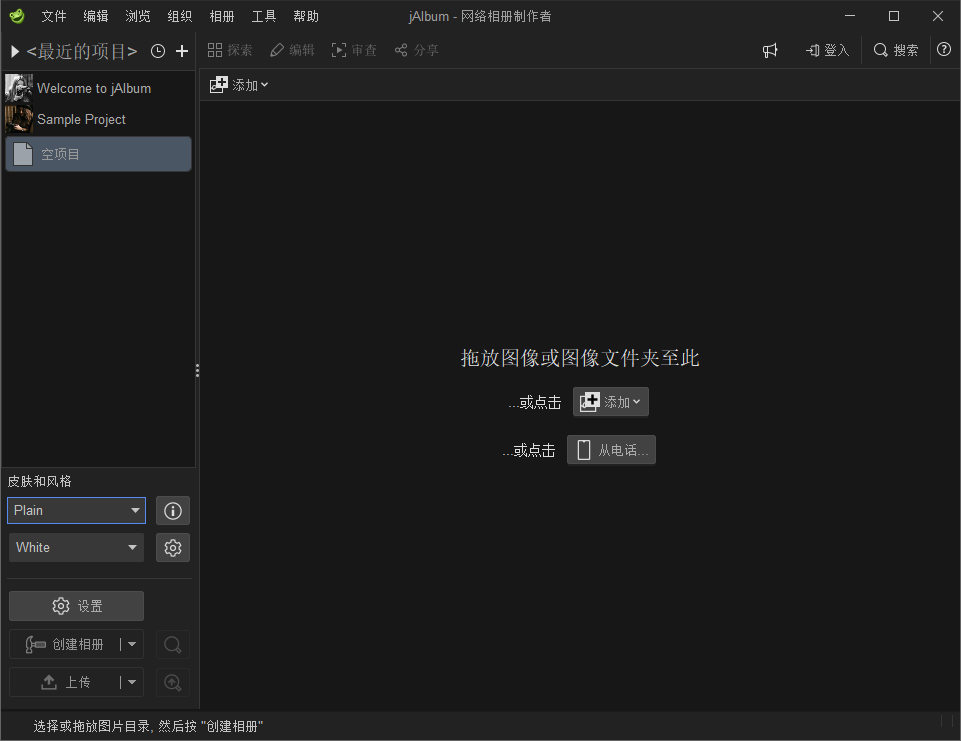Open style settings gear next to White
This screenshot has height=741, width=961.
point(173,548)
